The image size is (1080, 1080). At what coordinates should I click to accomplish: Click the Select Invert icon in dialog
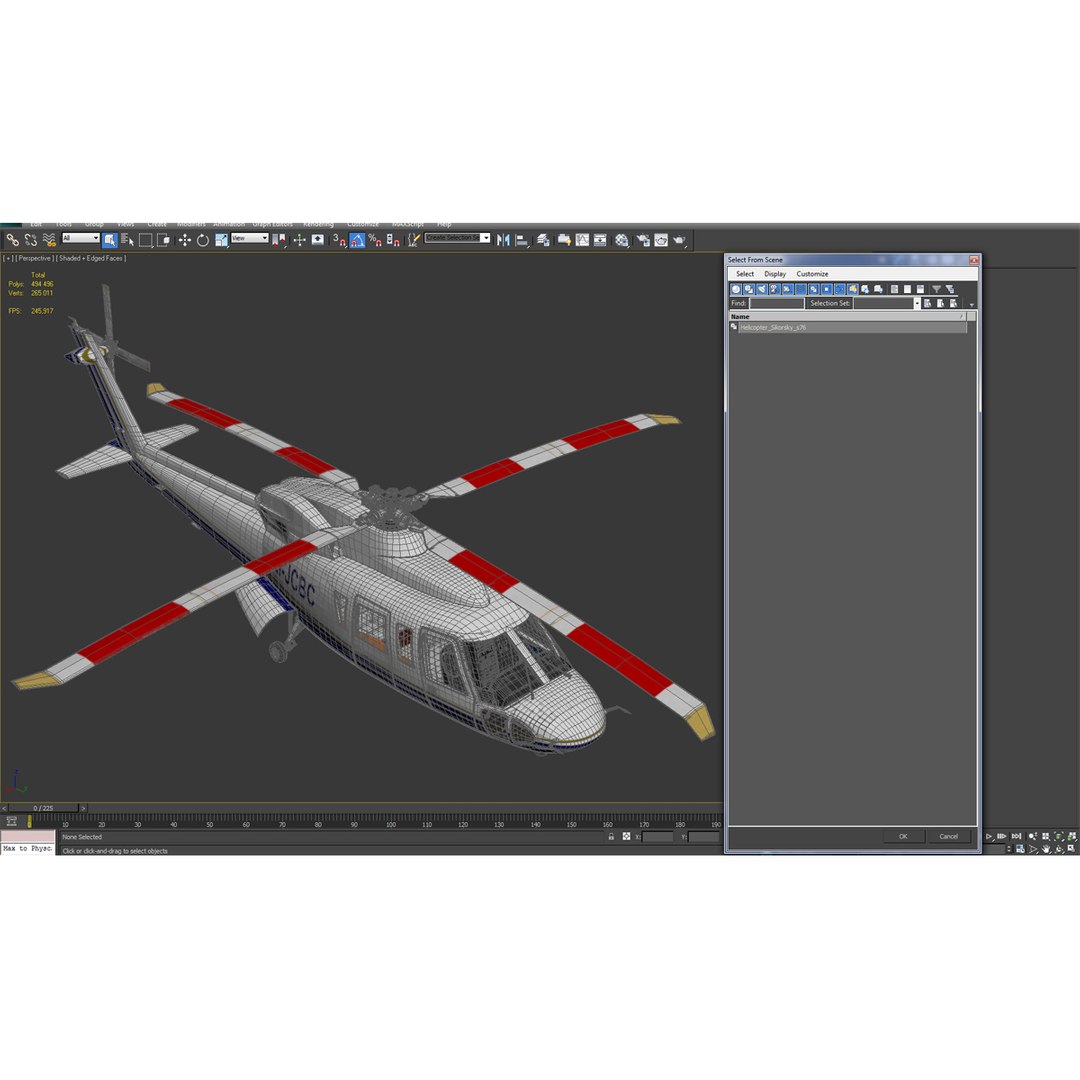coord(920,289)
